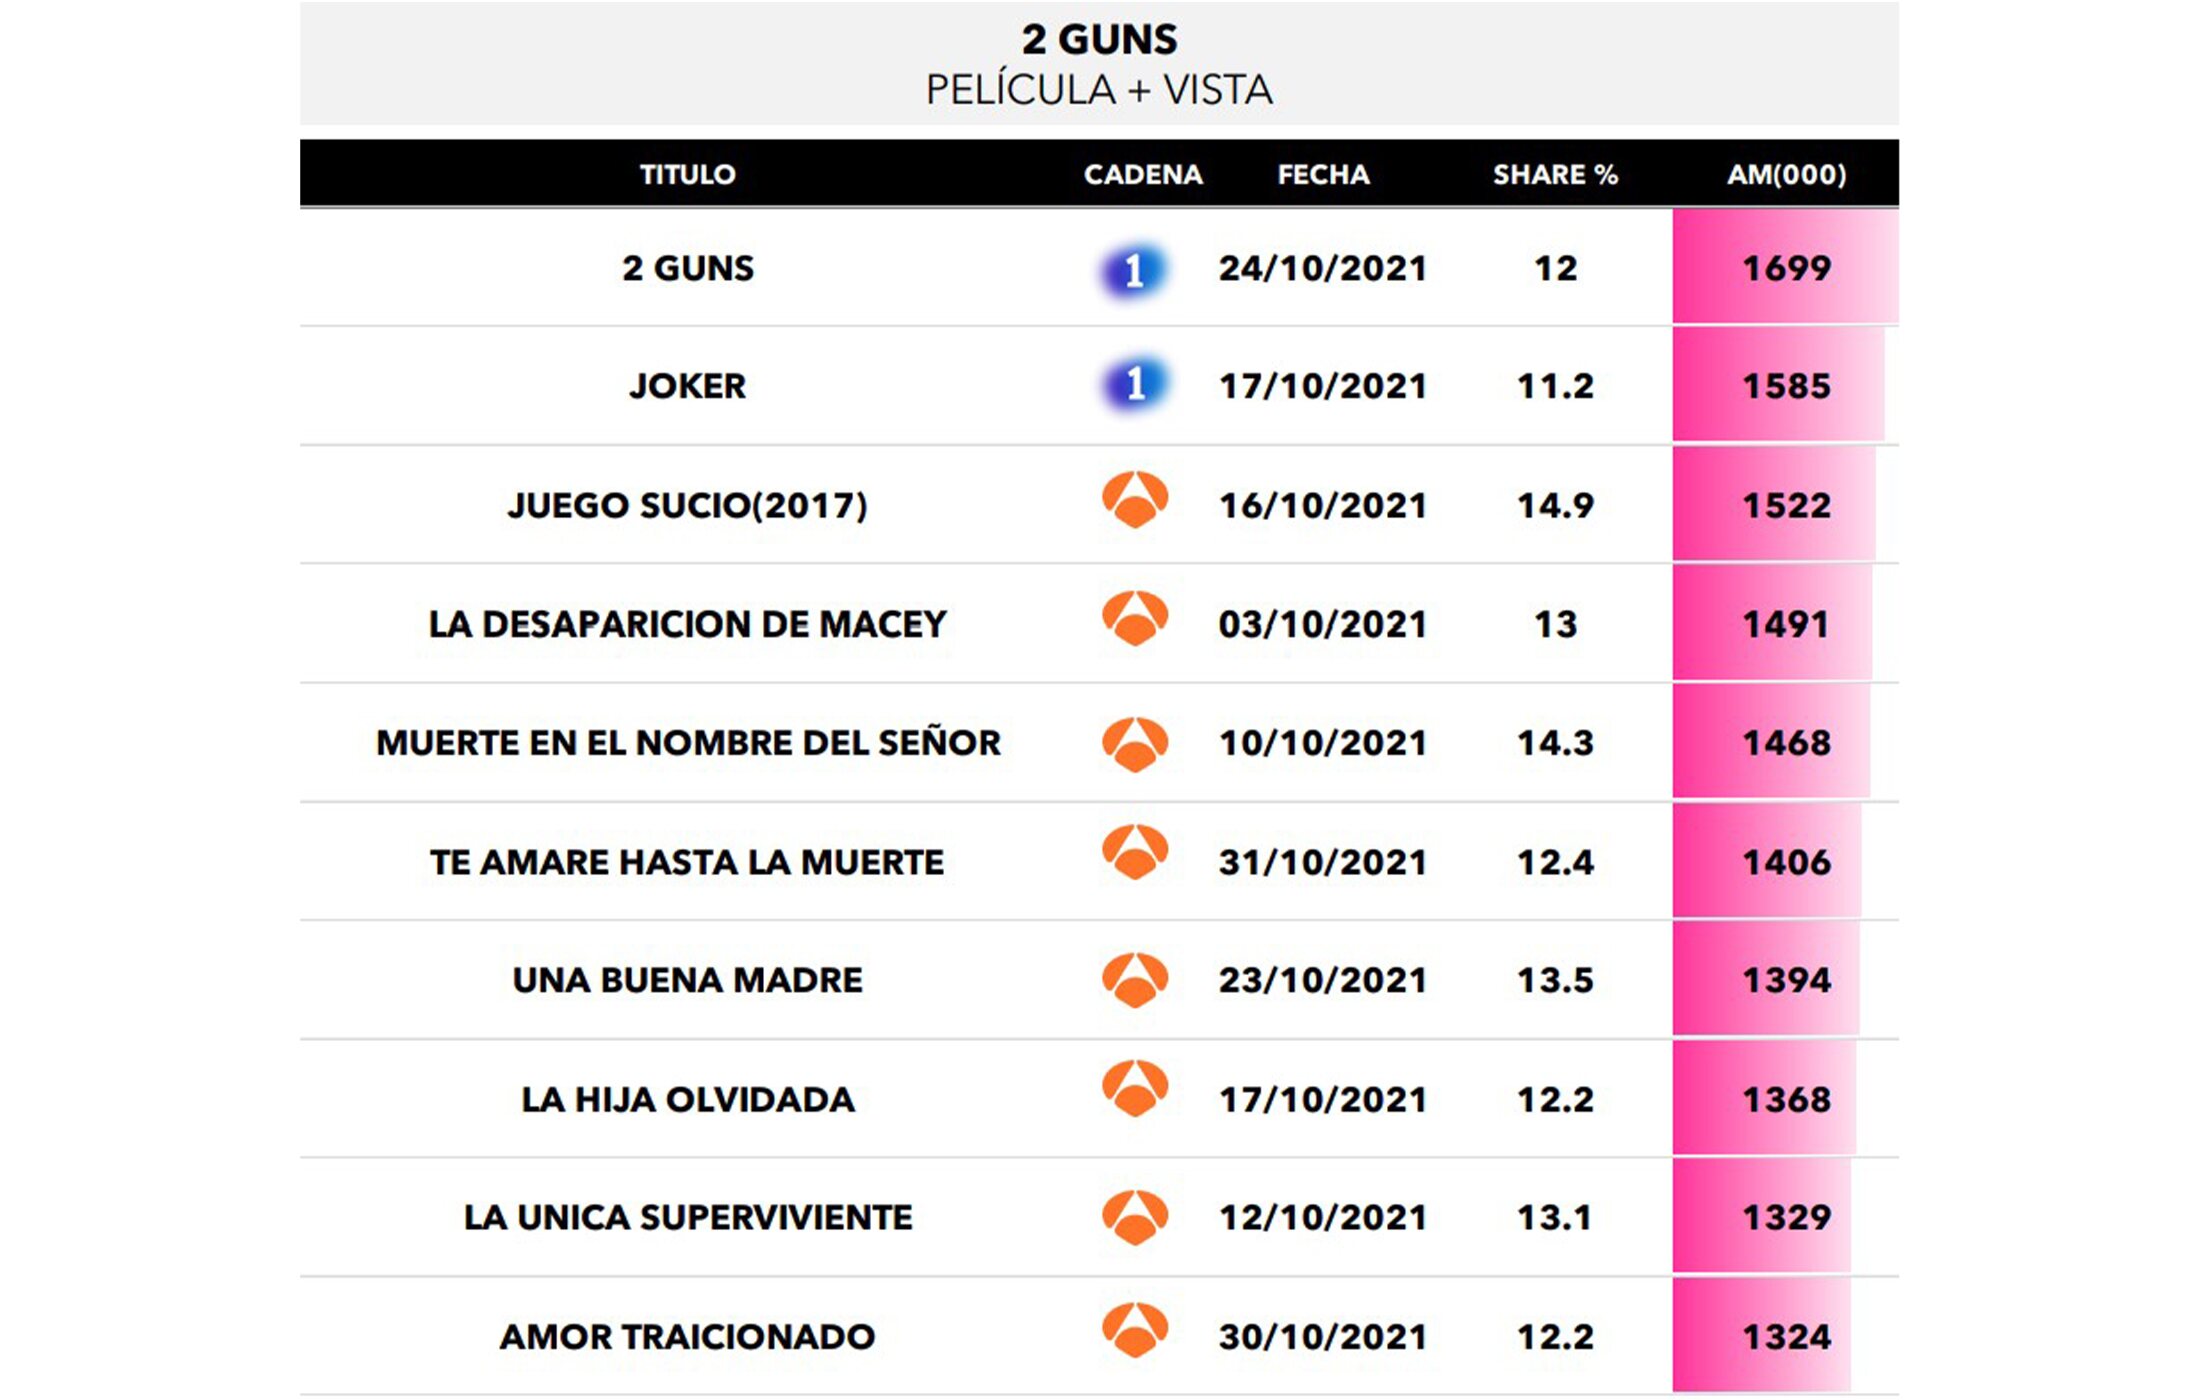
Task: Click Antena 3 logo for UNA BUENA MADRE
Action: pyautogui.click(x=1135, y=980)
